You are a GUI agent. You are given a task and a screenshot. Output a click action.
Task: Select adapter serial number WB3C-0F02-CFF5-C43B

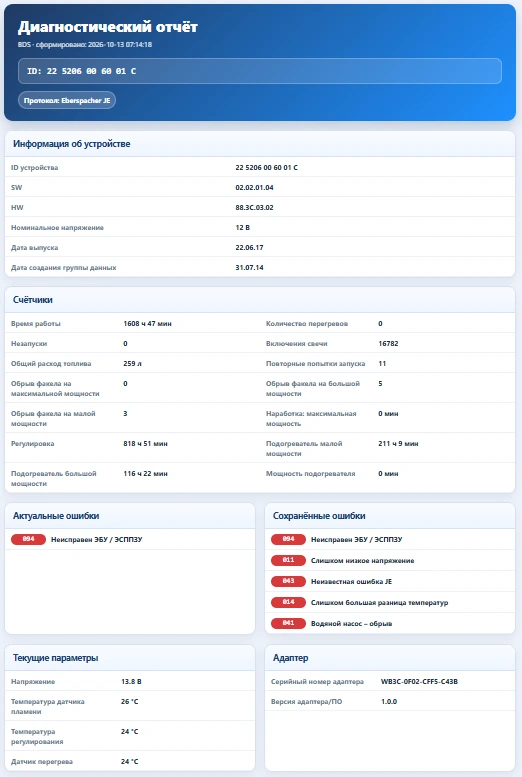pos(419,681)
